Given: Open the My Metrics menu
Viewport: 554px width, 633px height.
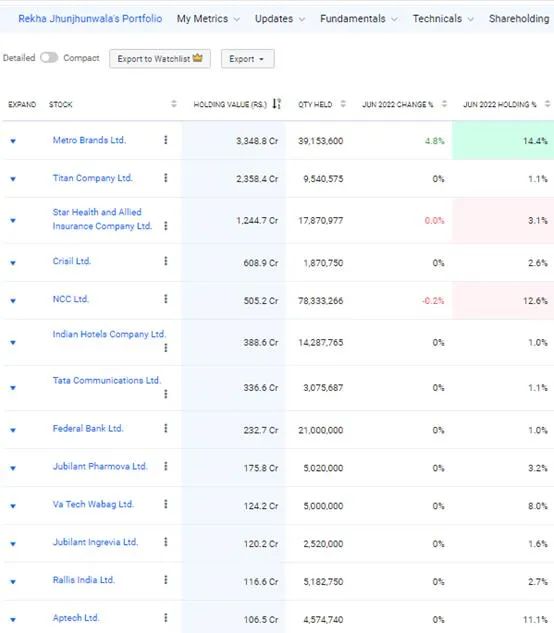Looking at the screenshot, I should click(x=208, y=19).
